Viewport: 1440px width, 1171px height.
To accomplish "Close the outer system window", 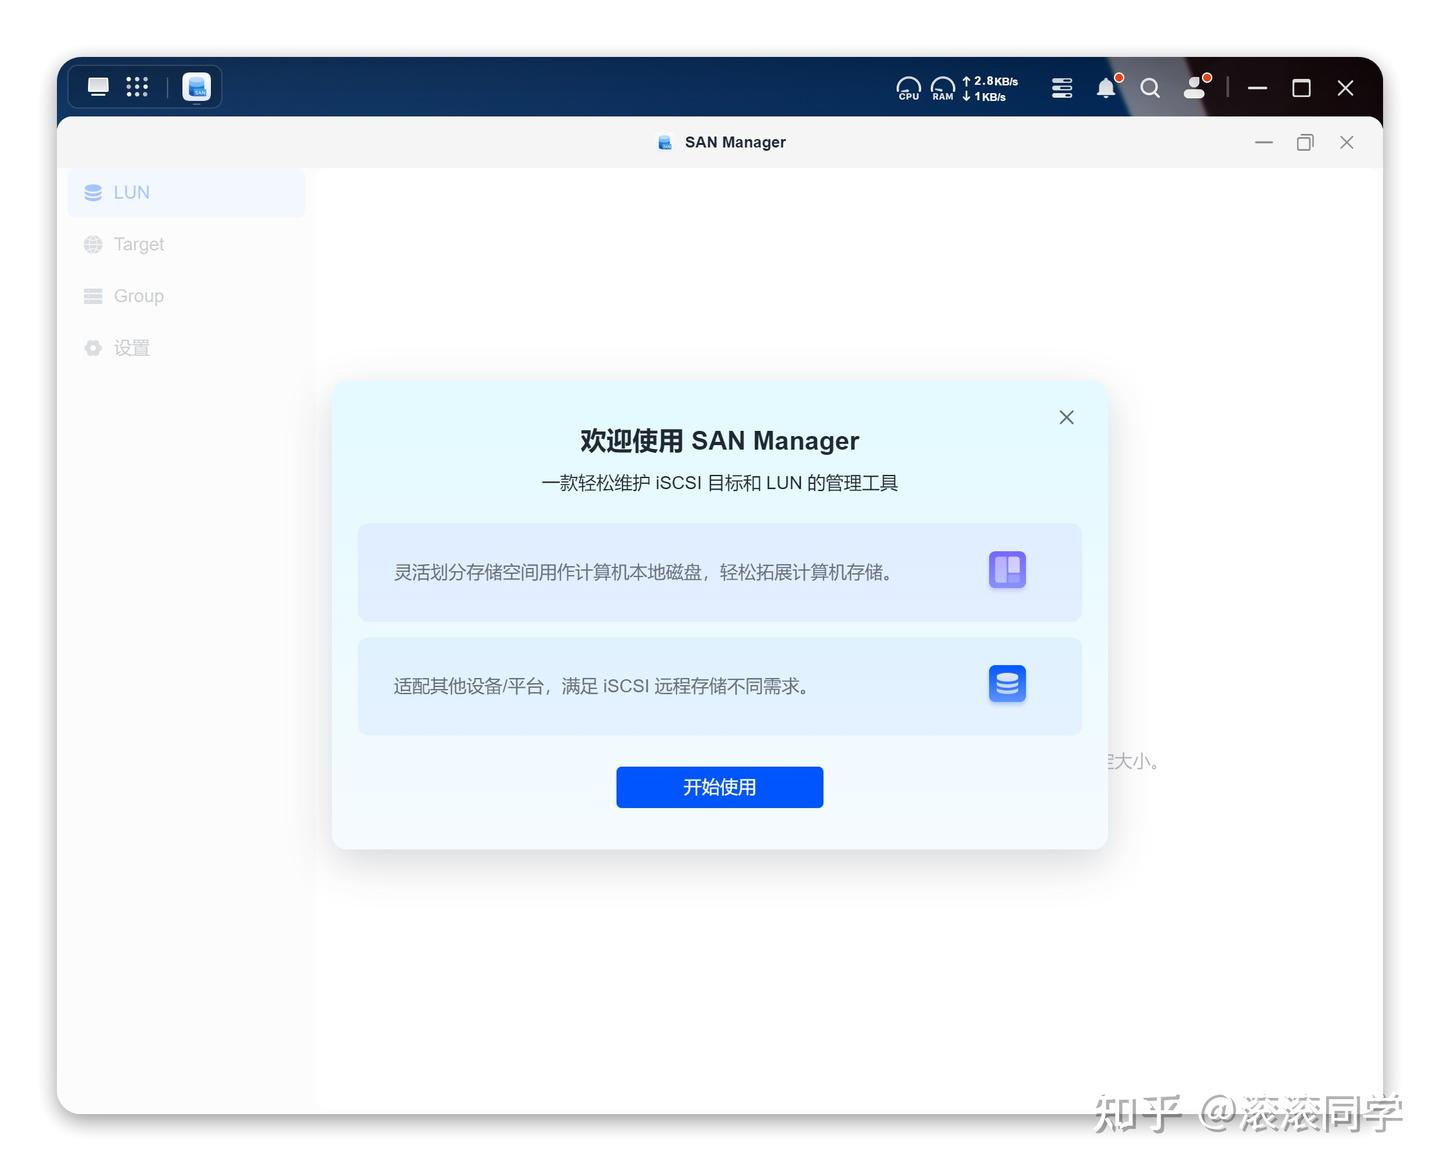I will tap(1346, 88).
